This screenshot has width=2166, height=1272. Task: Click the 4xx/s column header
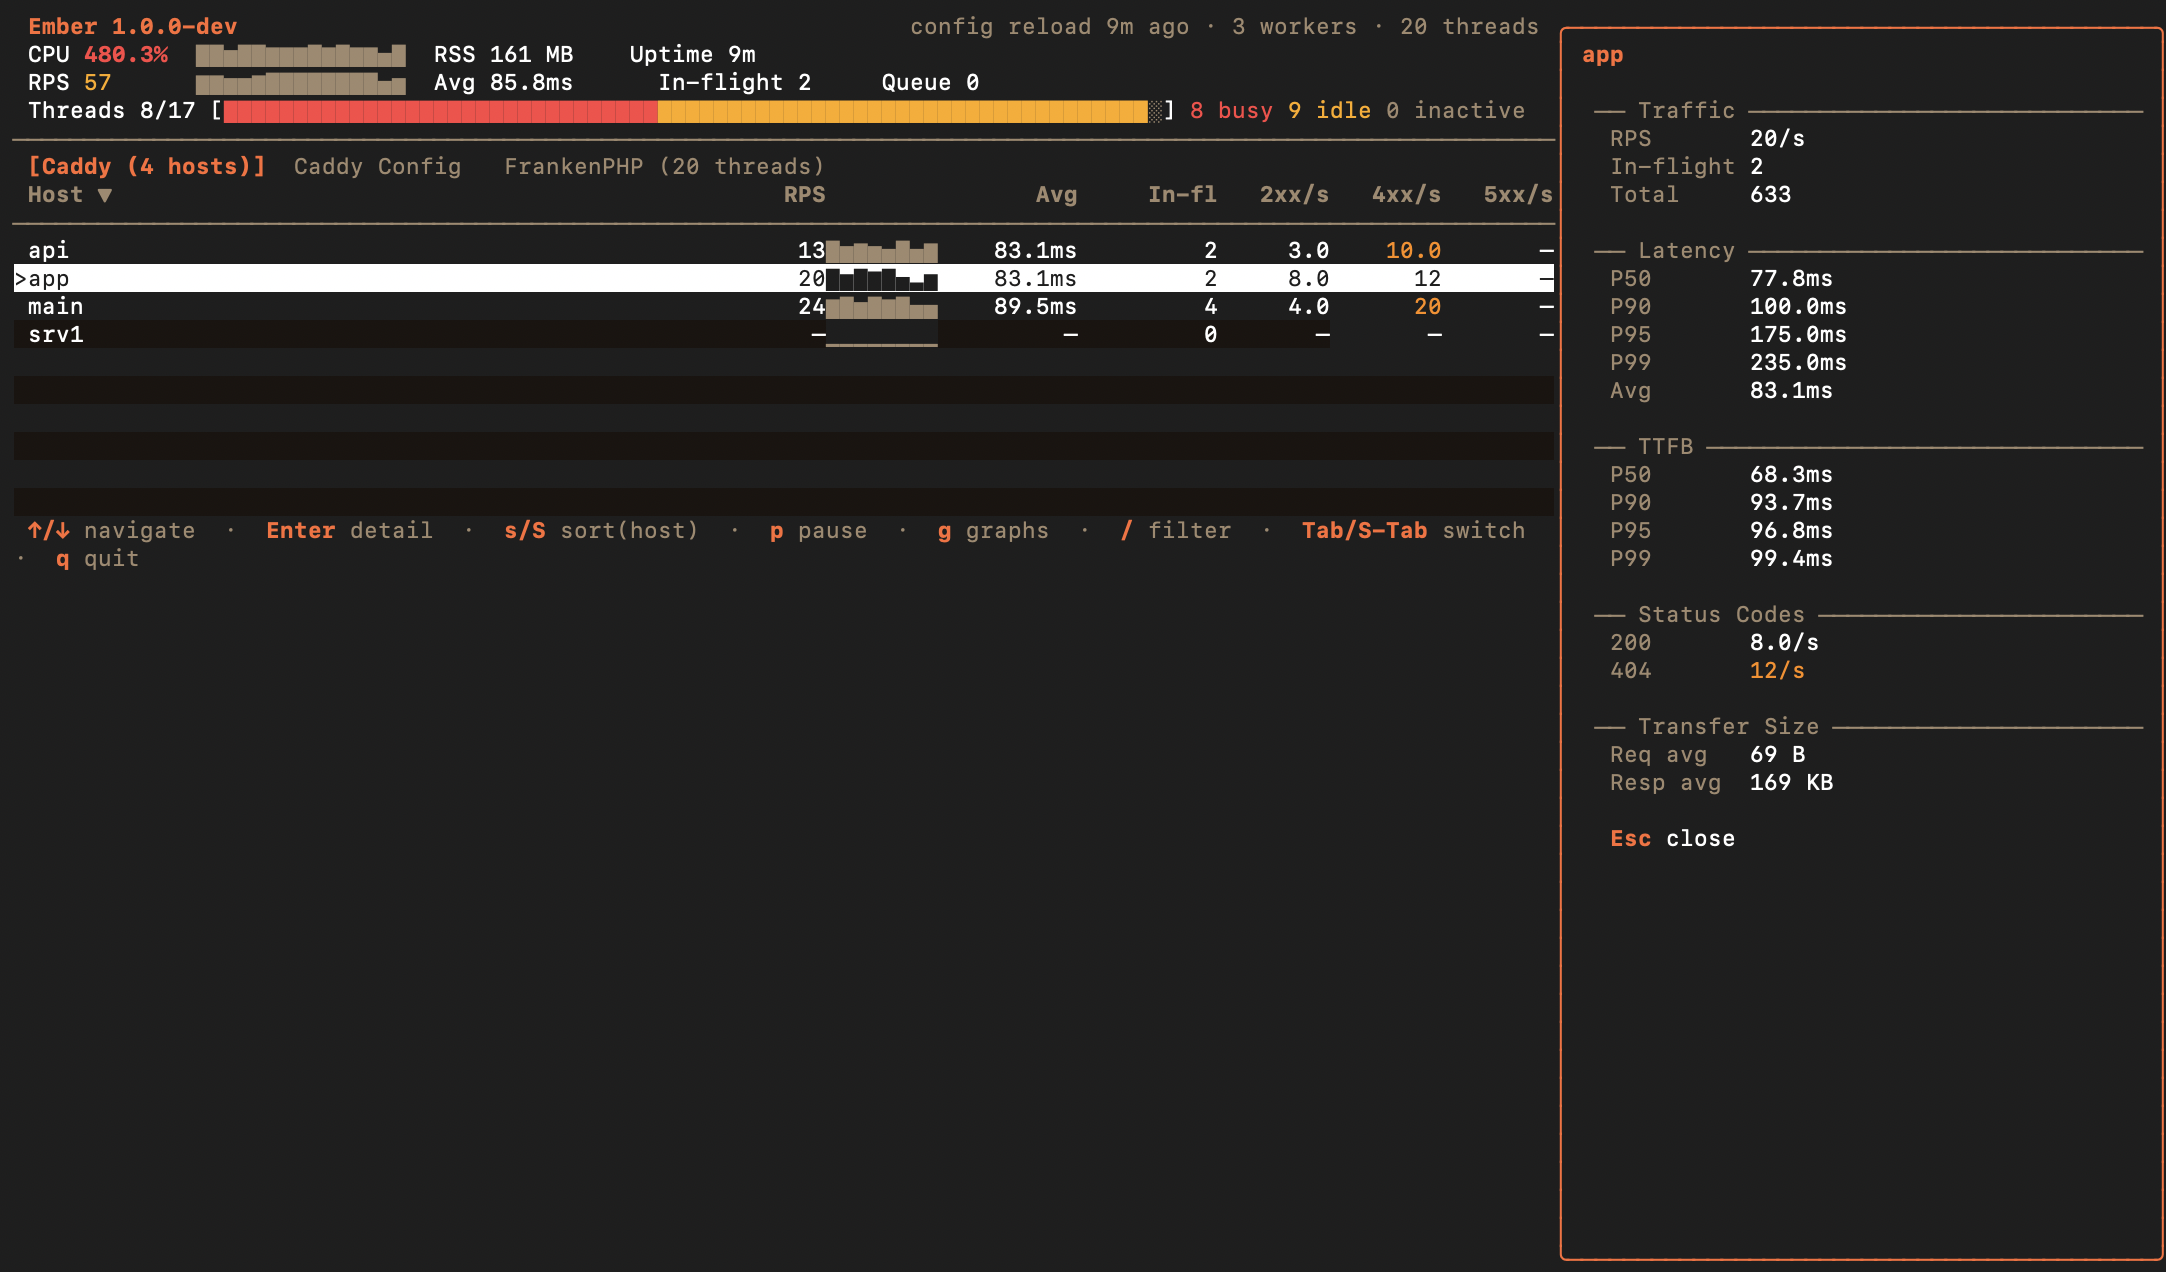(1406, 195)
